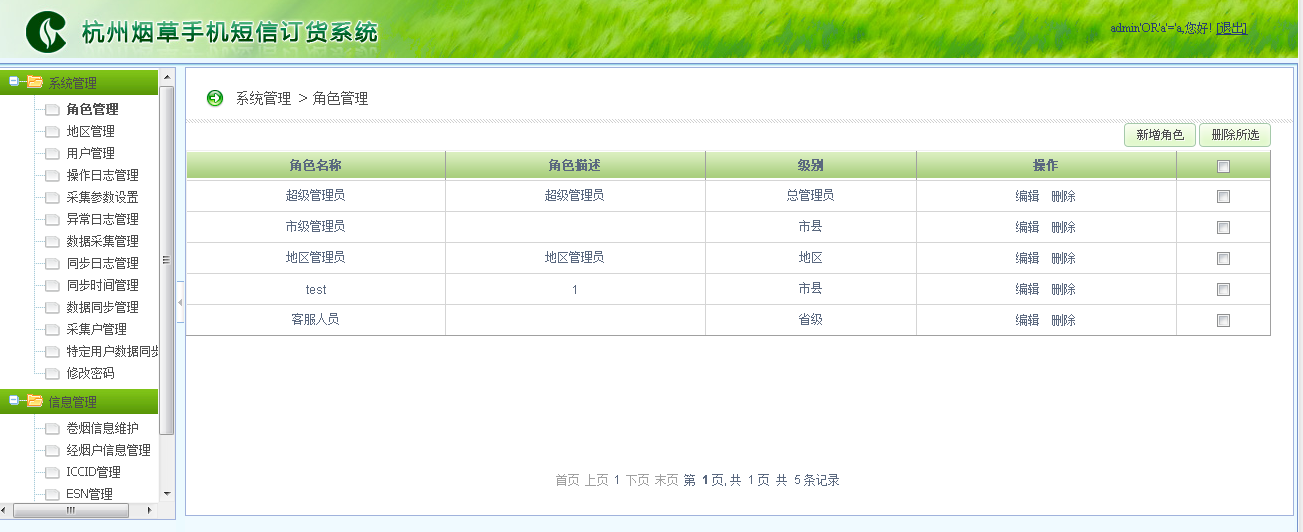Click the tobacco leaf logo icon
Screen dimensions: 1303x532
click(45, 32)
